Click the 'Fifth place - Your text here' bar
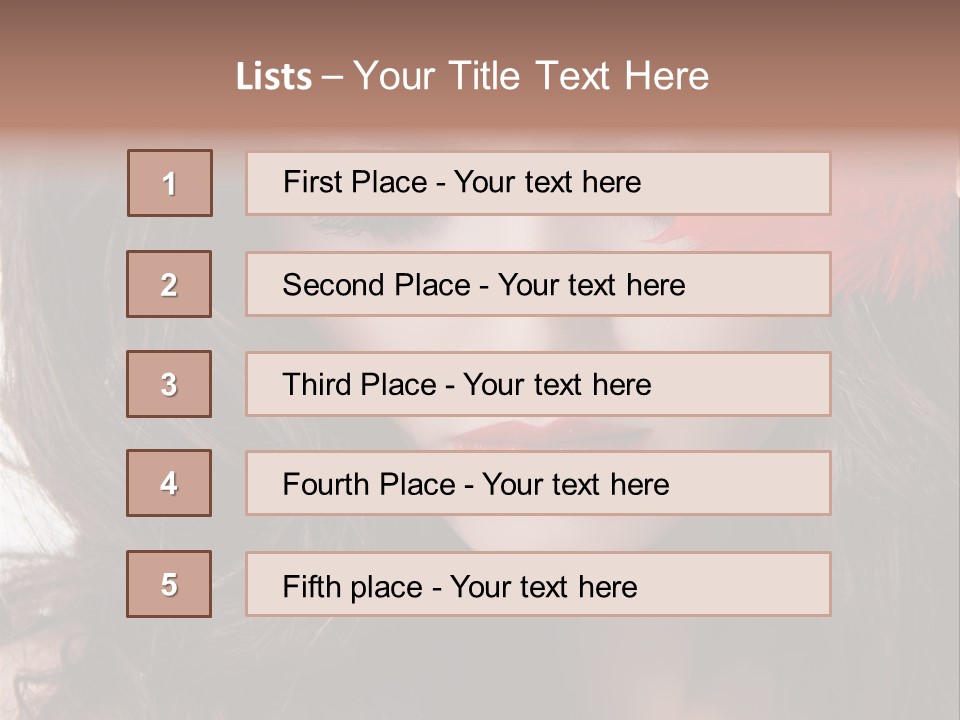Screen dimensions: 960x720 point(538,584)
